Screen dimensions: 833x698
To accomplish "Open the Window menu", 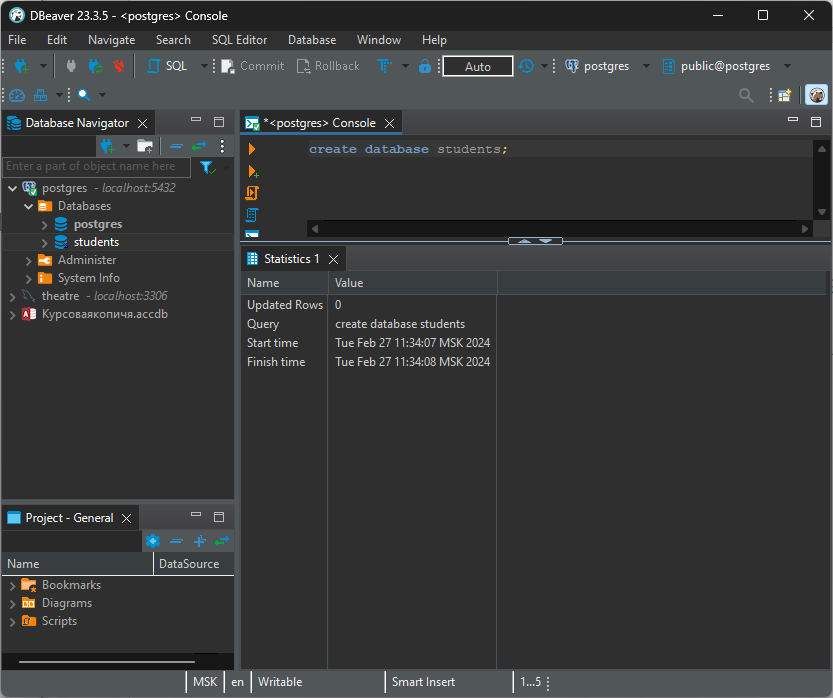I will 379,40.
